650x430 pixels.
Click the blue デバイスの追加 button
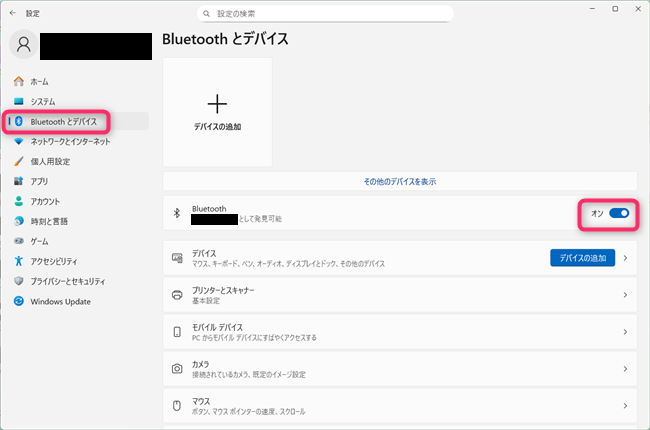(x=582, y=258)
